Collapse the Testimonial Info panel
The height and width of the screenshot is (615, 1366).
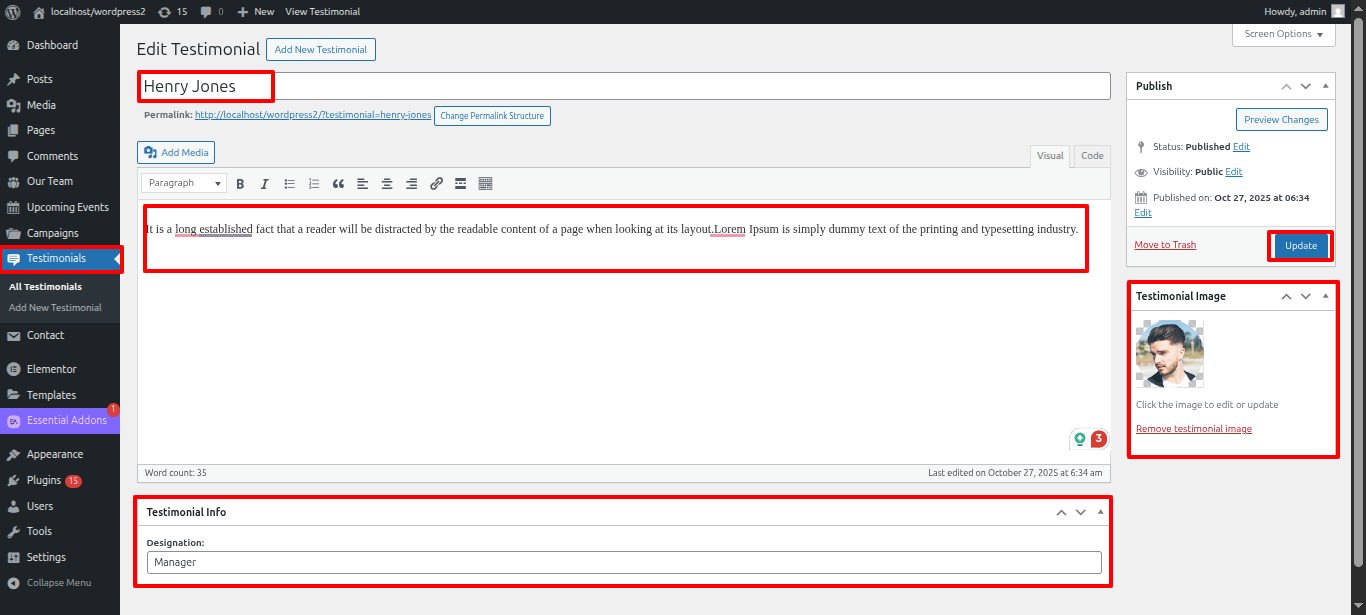point(1101,512)
